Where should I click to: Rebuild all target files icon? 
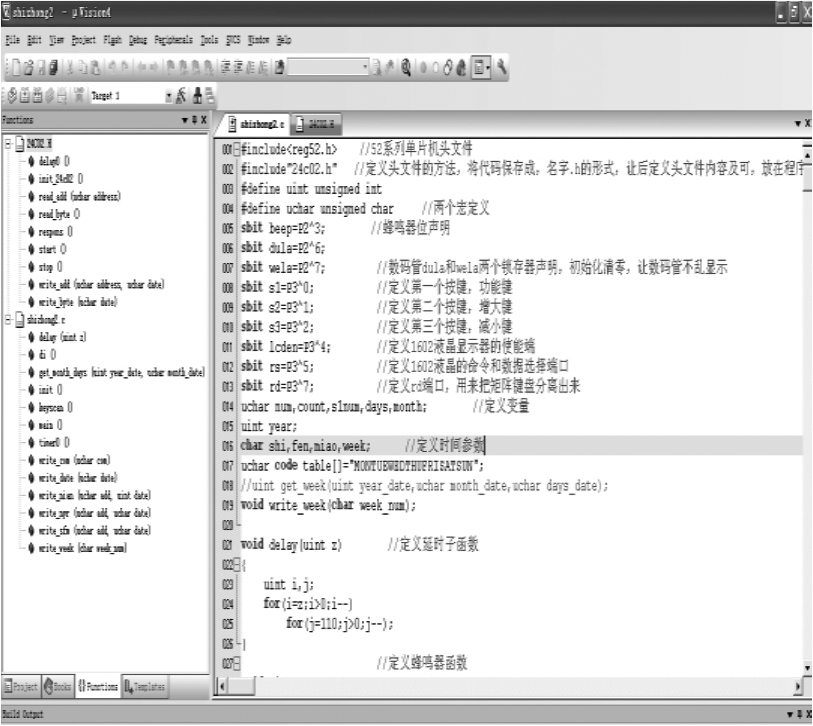coord(37,95)
